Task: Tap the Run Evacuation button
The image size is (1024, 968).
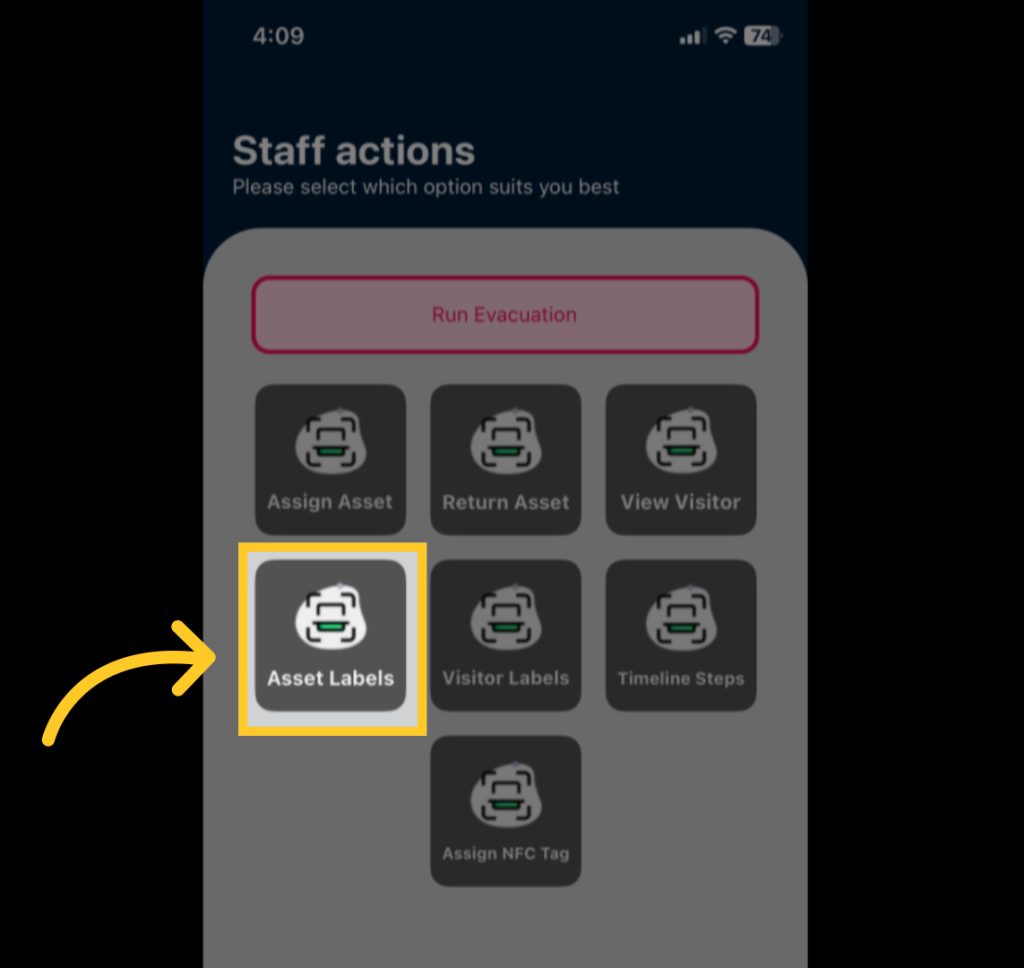Action: pos(505,315)
